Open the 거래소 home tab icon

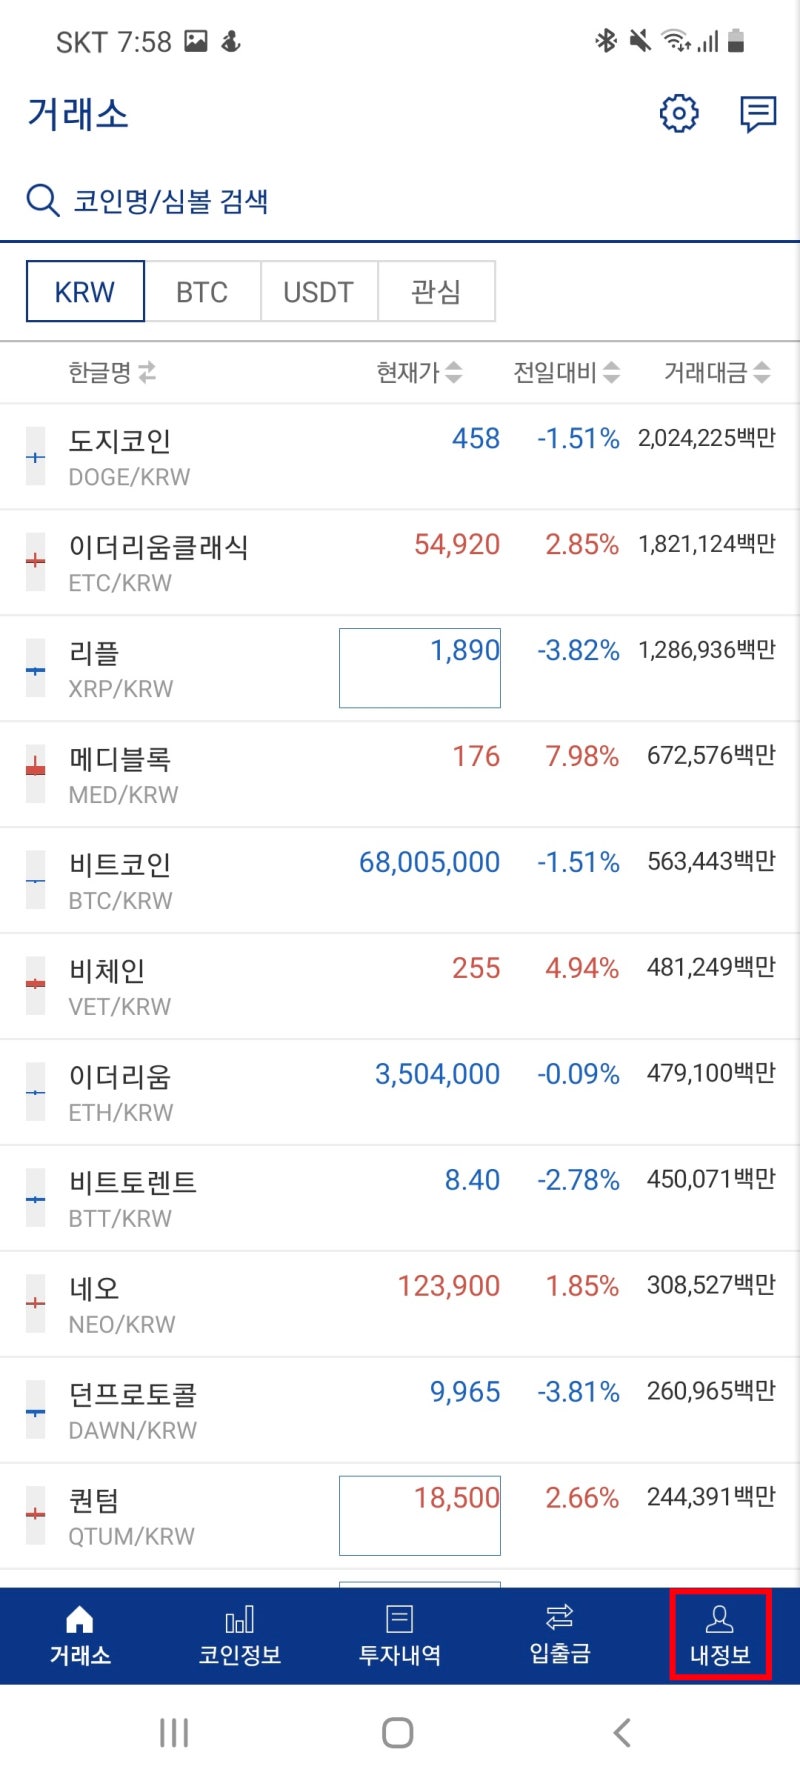(80, 1620)
